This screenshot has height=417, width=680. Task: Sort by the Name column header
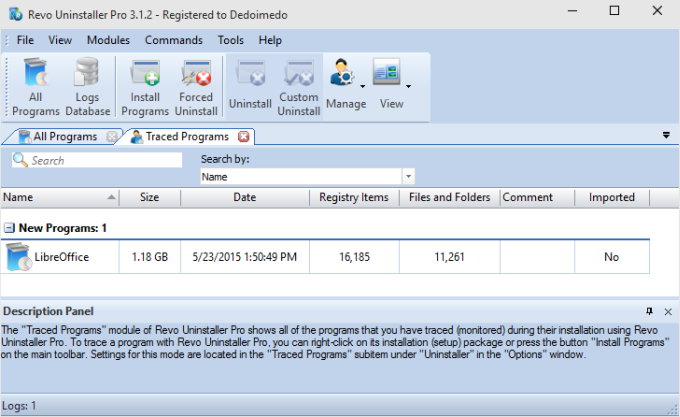(x=60, y=197)
